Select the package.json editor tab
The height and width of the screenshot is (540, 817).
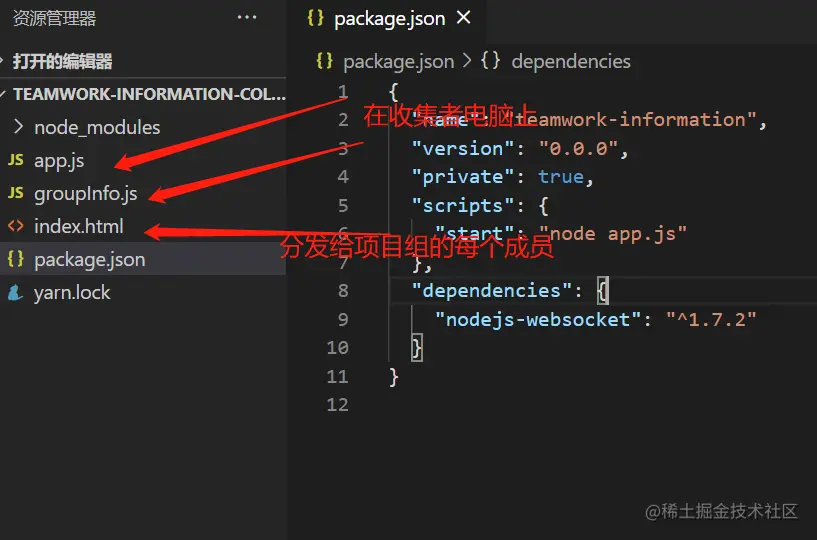pos(389,19)
